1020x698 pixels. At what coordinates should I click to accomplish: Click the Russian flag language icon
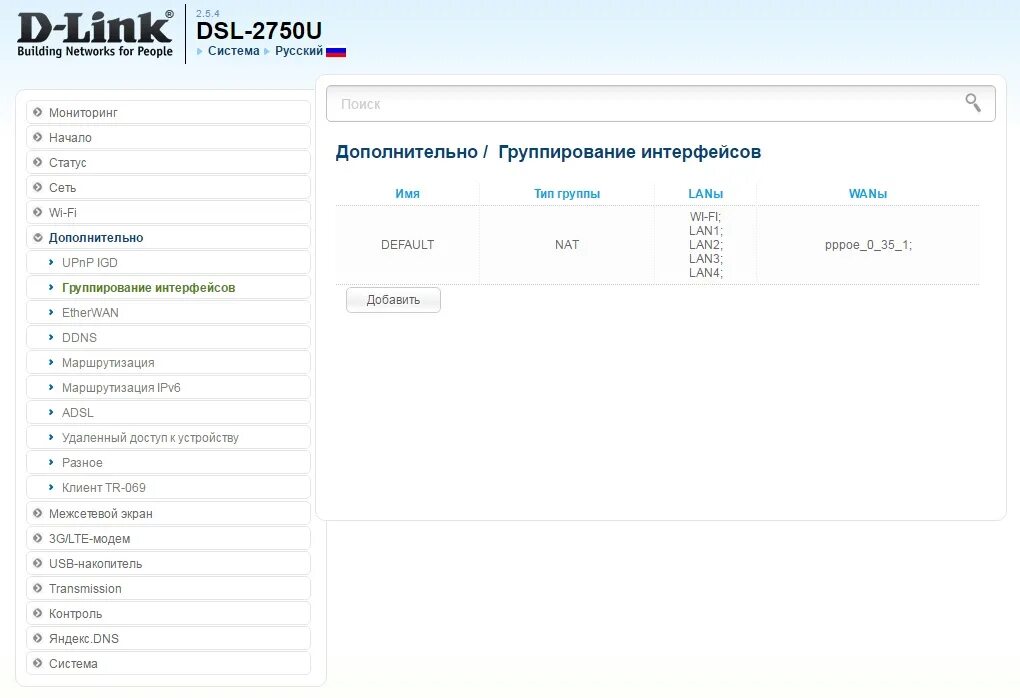(336, 52)
